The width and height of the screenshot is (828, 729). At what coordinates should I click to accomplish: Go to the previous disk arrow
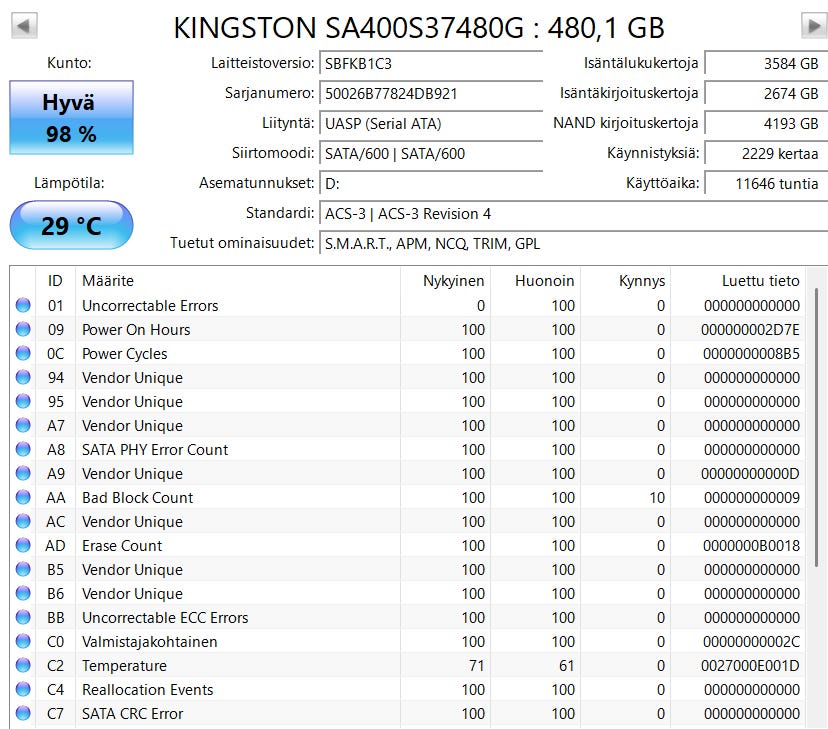[x=24, y=25]
